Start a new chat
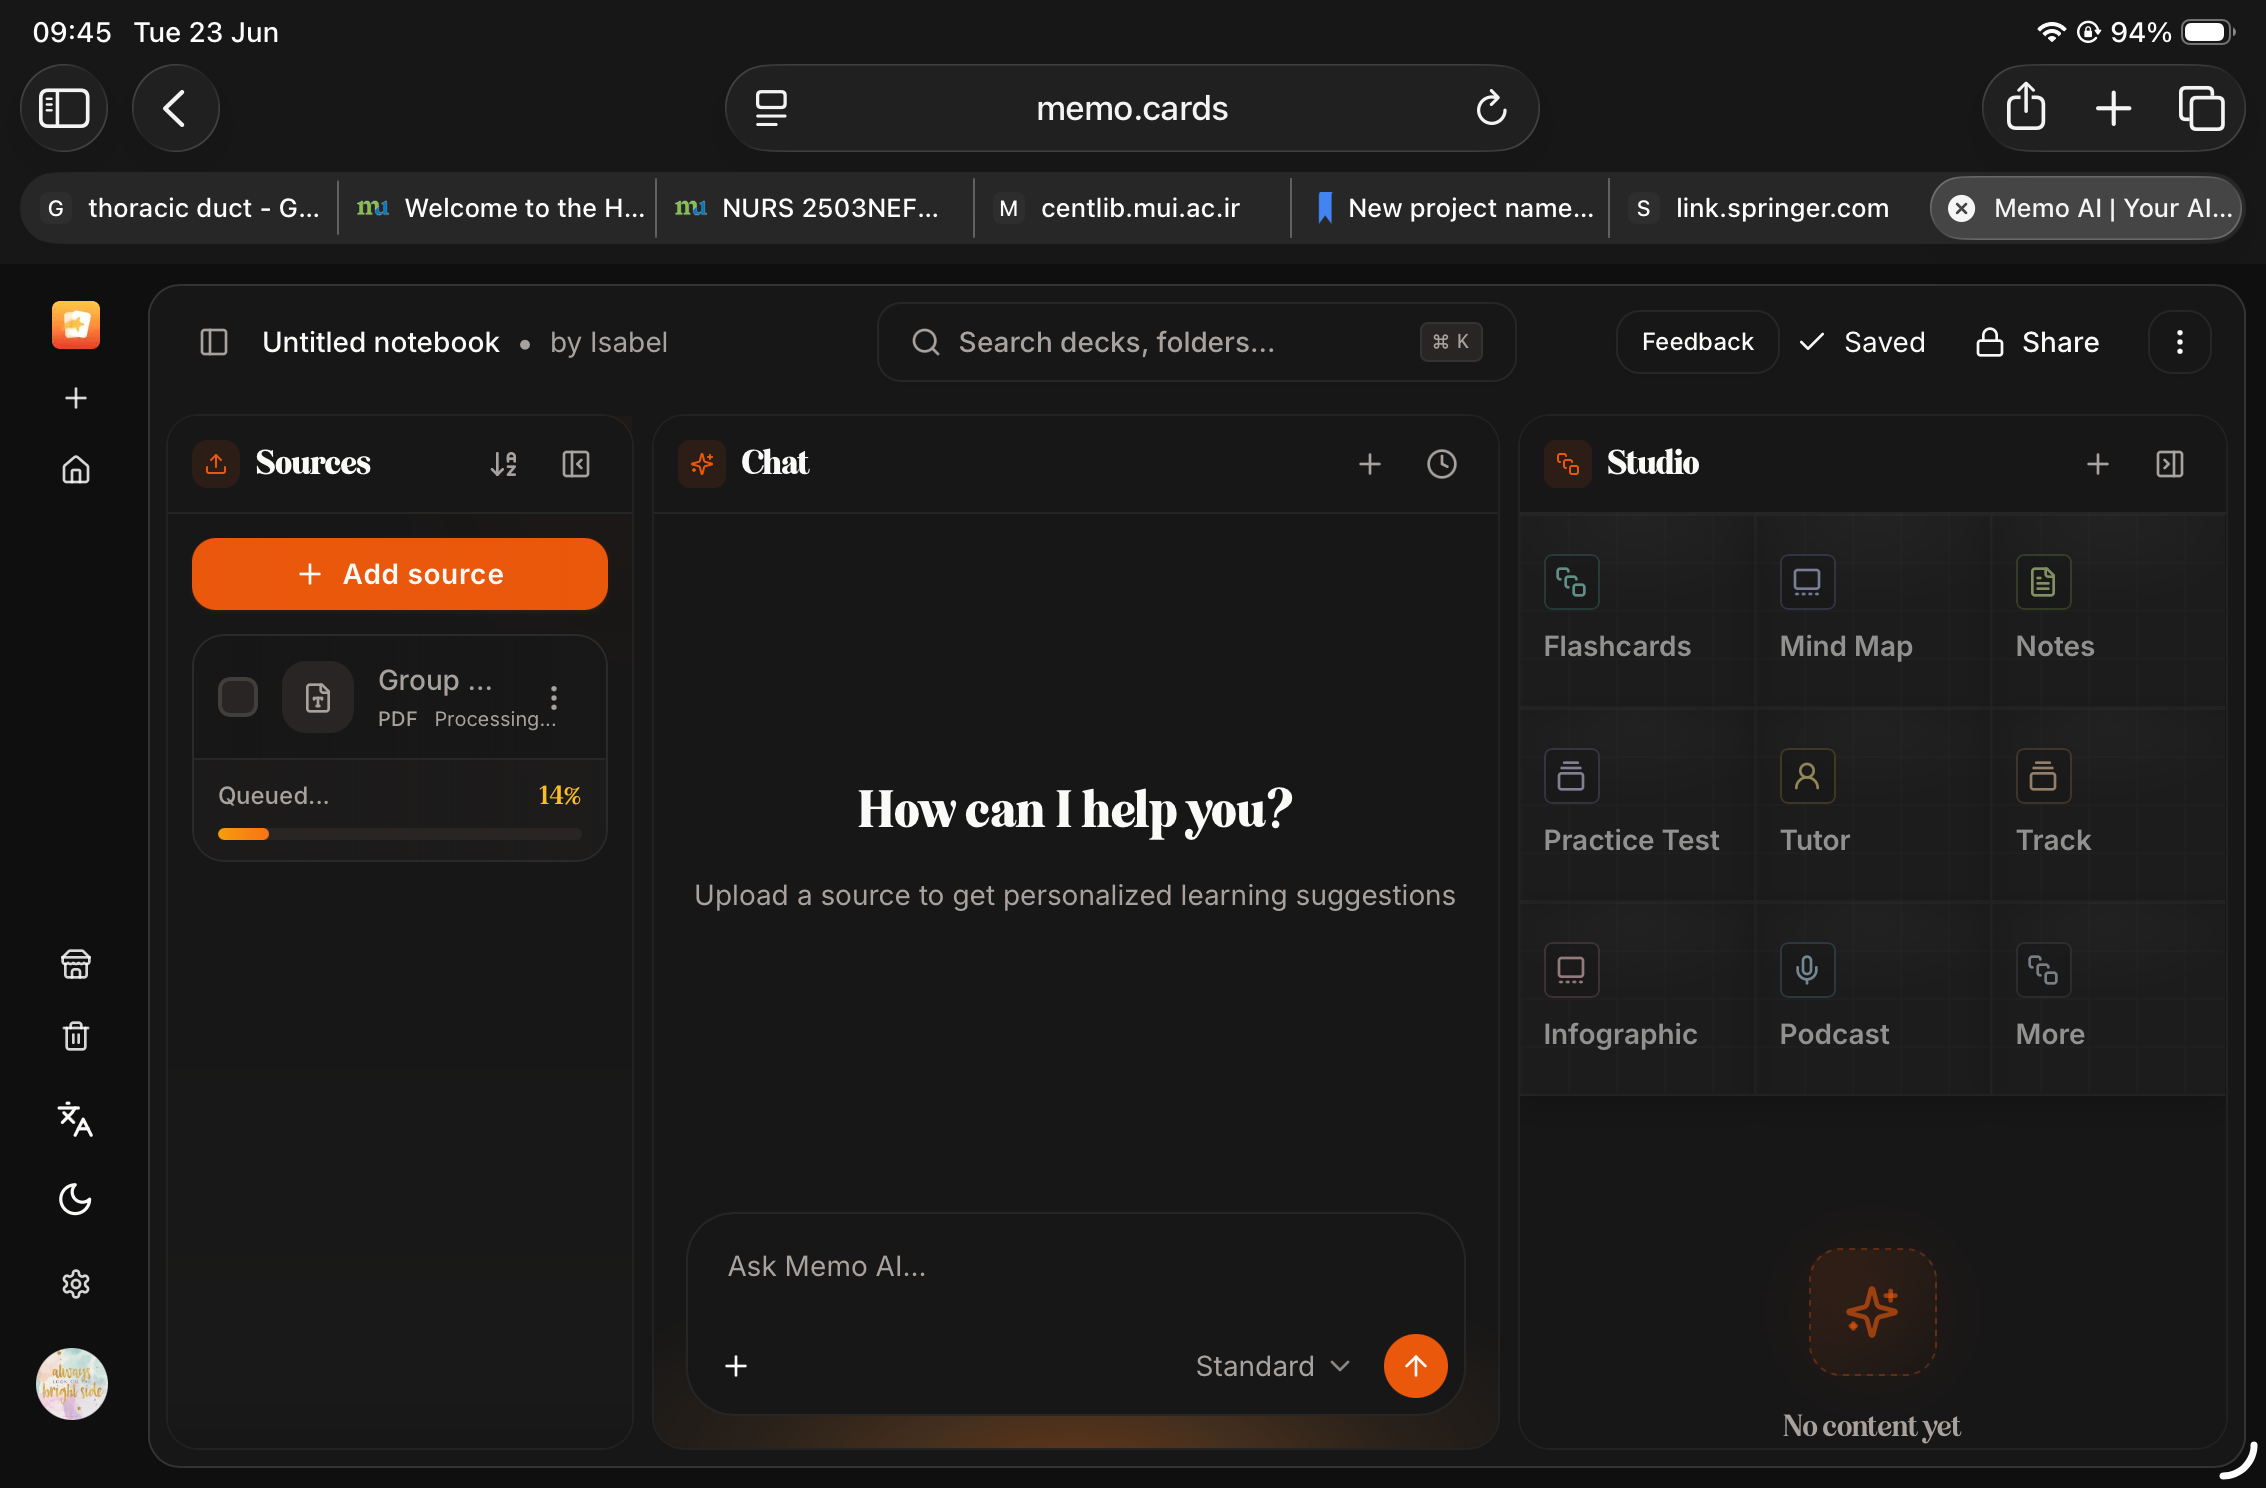Image resolution: width=2266 pixels, height=1488 pixels. pos(1370,464)
